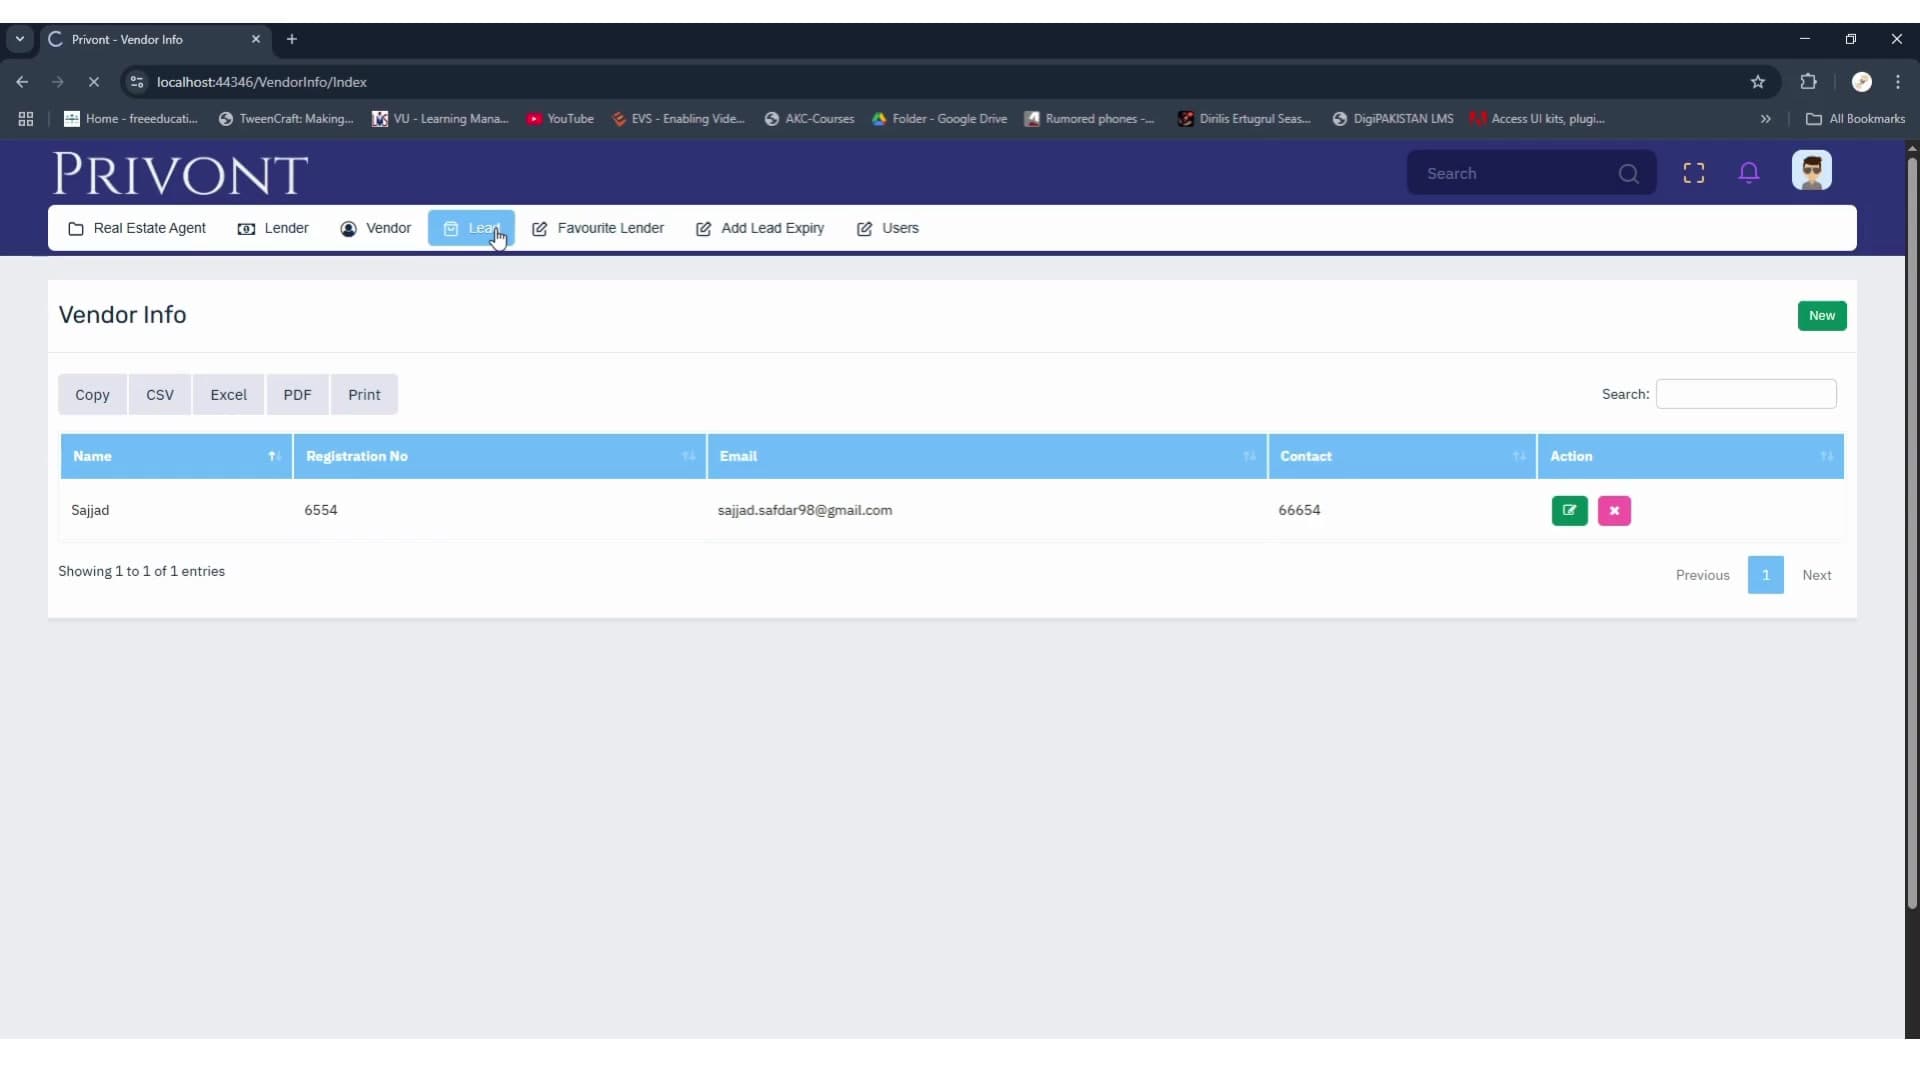Image resolution: width=1920 pixels, height=1080 pixels.
Task: Click the magnifier icon in header search
Action: [1628, 174]
